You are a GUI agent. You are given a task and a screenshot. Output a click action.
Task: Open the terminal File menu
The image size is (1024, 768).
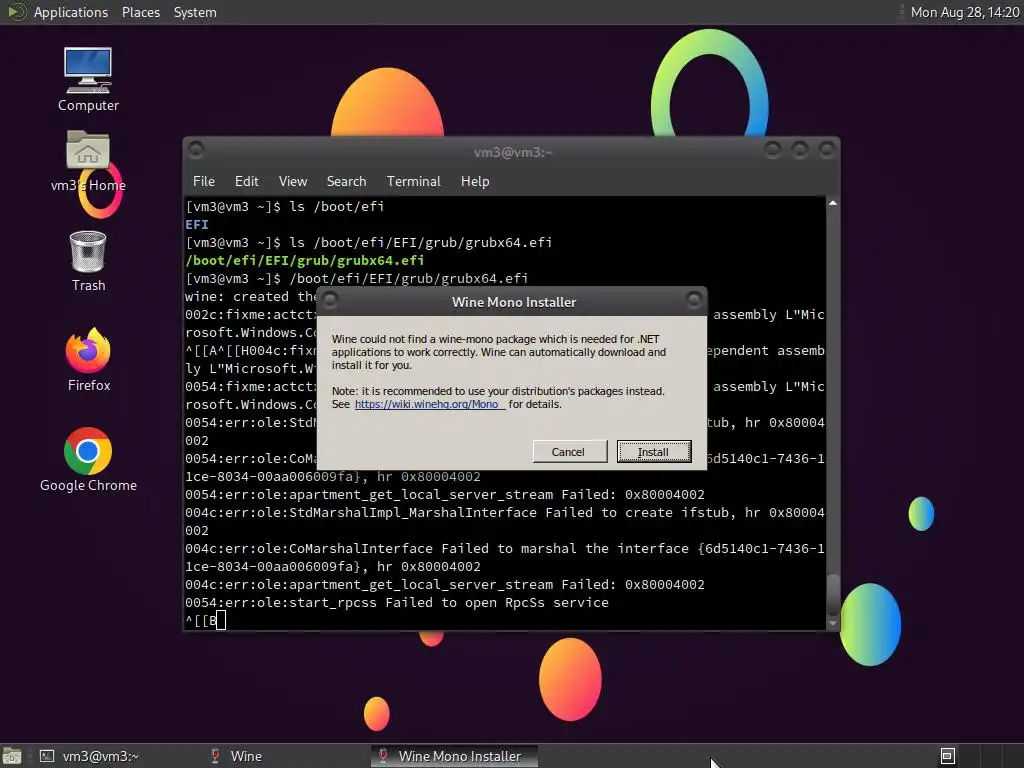[204, 182]
